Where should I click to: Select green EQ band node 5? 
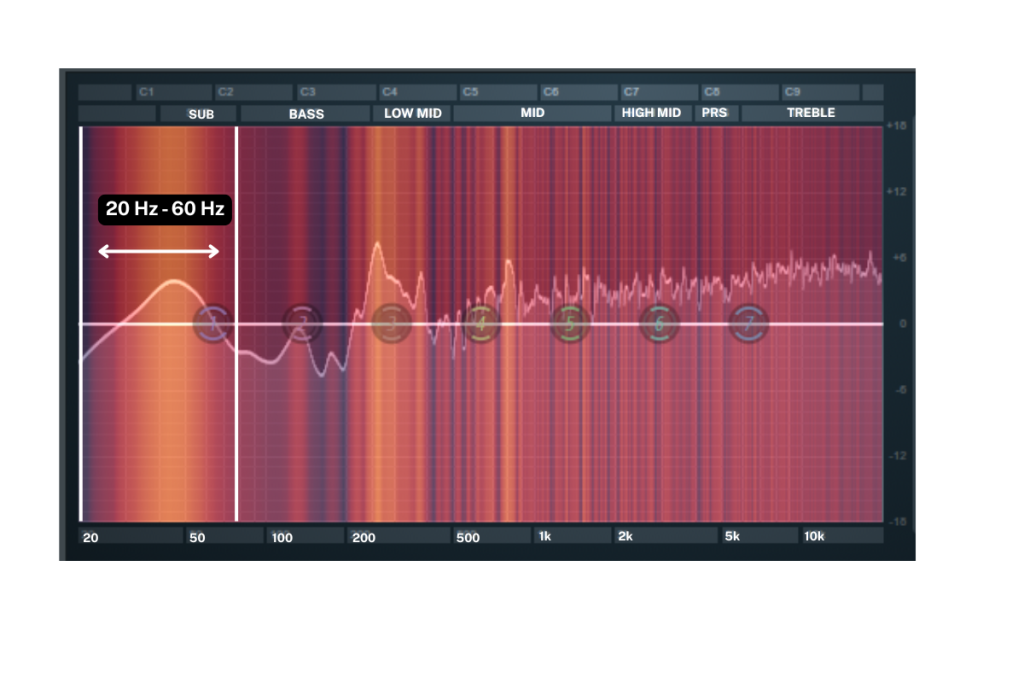tap(570, 323)
